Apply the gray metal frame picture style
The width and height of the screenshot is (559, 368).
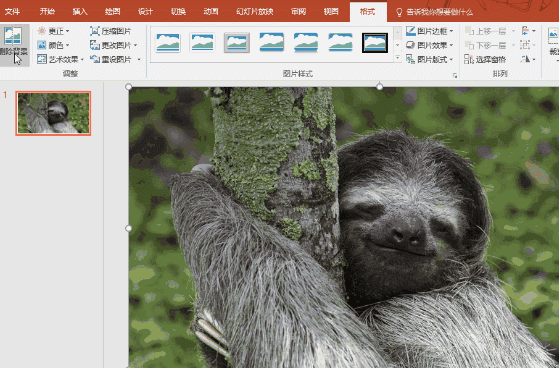tap(237, 42)
